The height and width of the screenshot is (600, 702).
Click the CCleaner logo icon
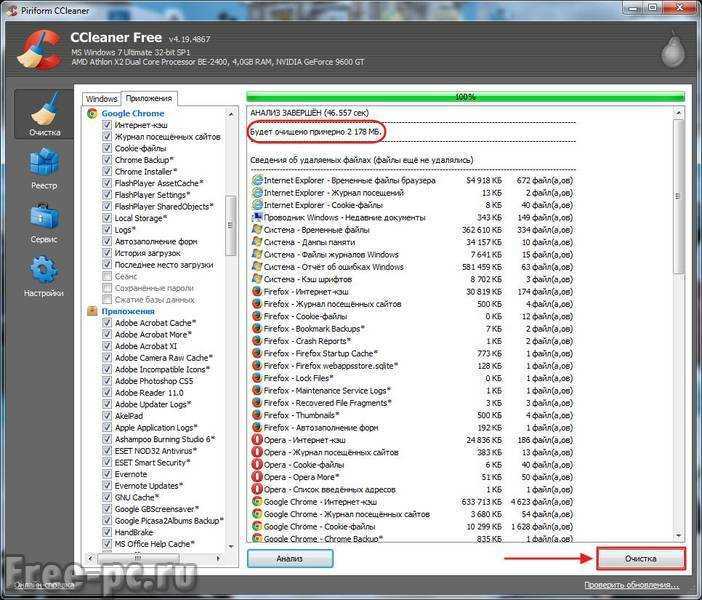(x=39, y=50)
